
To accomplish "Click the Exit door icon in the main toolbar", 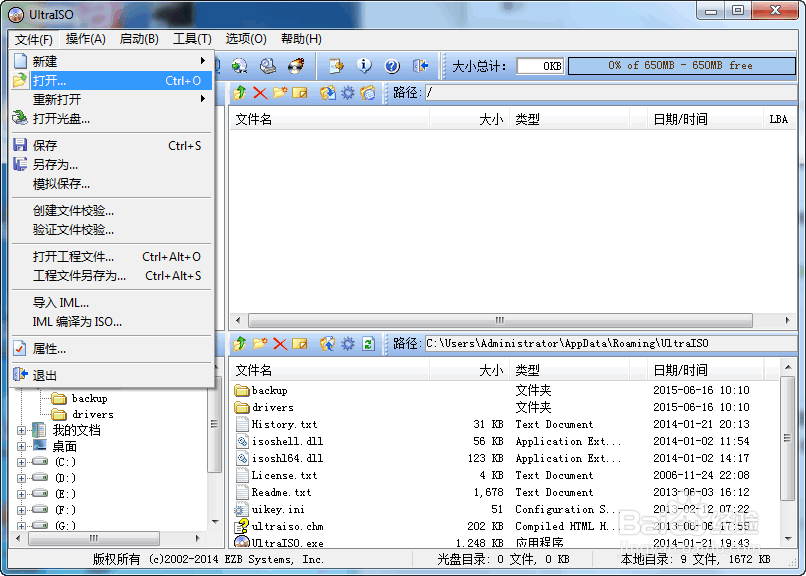I will coord(420,66).
